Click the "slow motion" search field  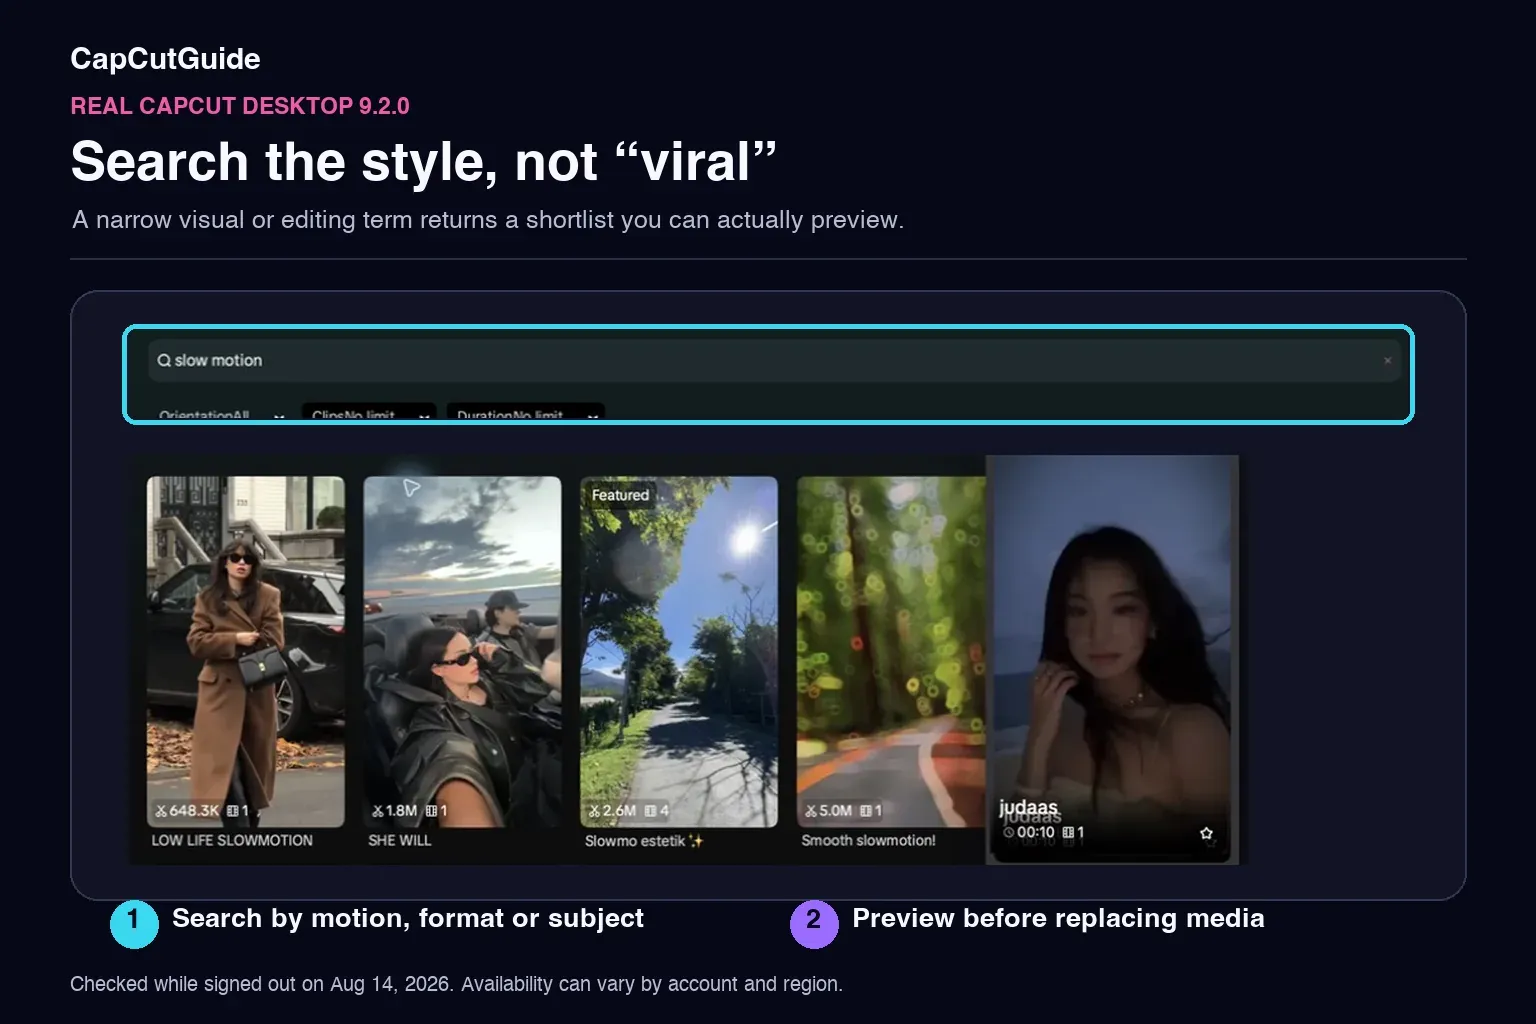coord(774,360)
